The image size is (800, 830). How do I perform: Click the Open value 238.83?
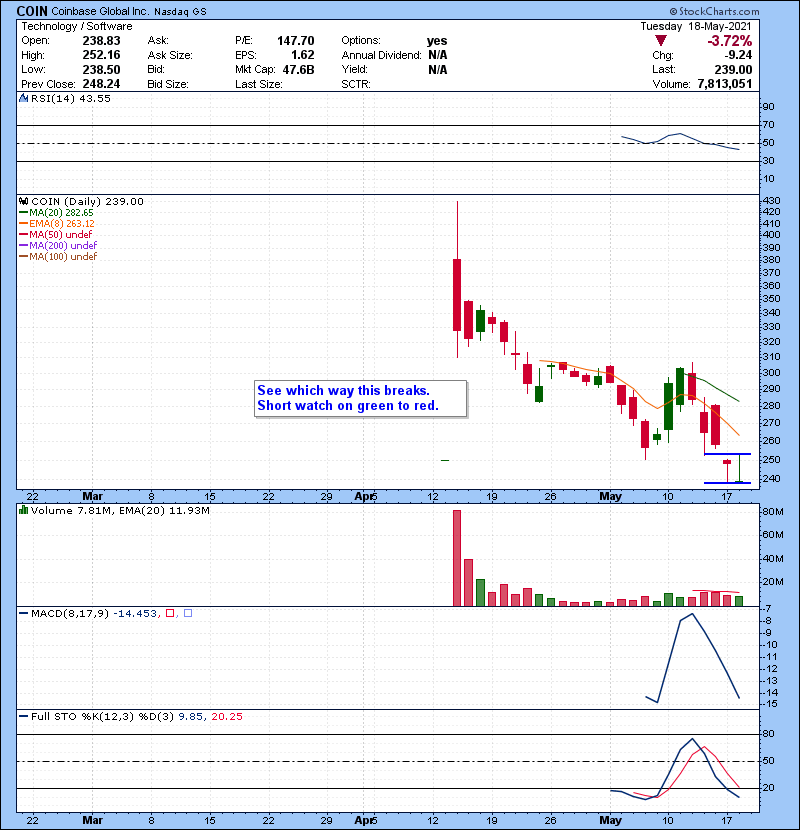coord(101,41)
